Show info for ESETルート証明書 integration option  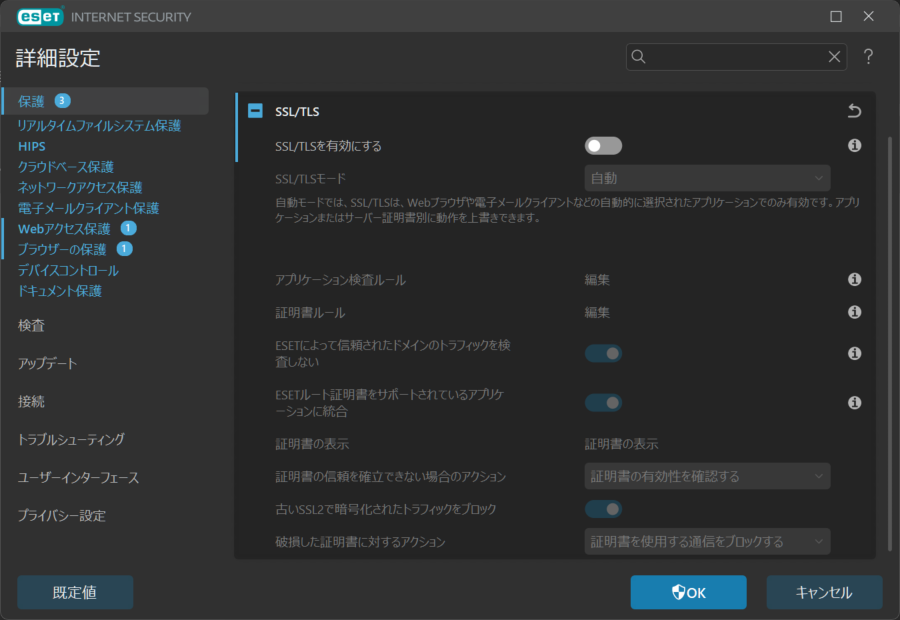[854, 403]
